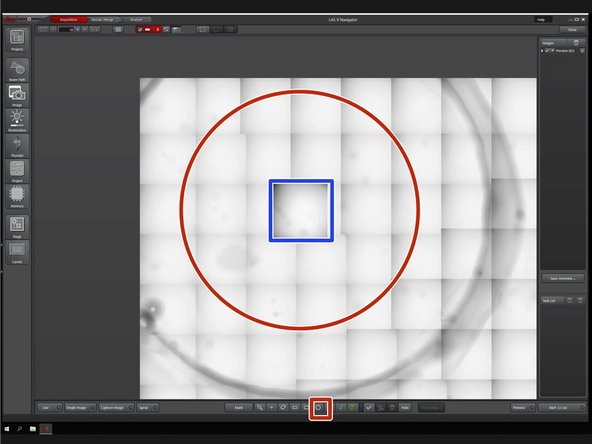The height and width of the screenshot is (444, 592).
Task: Click the Save Overview button
Action: click(563, 279)
